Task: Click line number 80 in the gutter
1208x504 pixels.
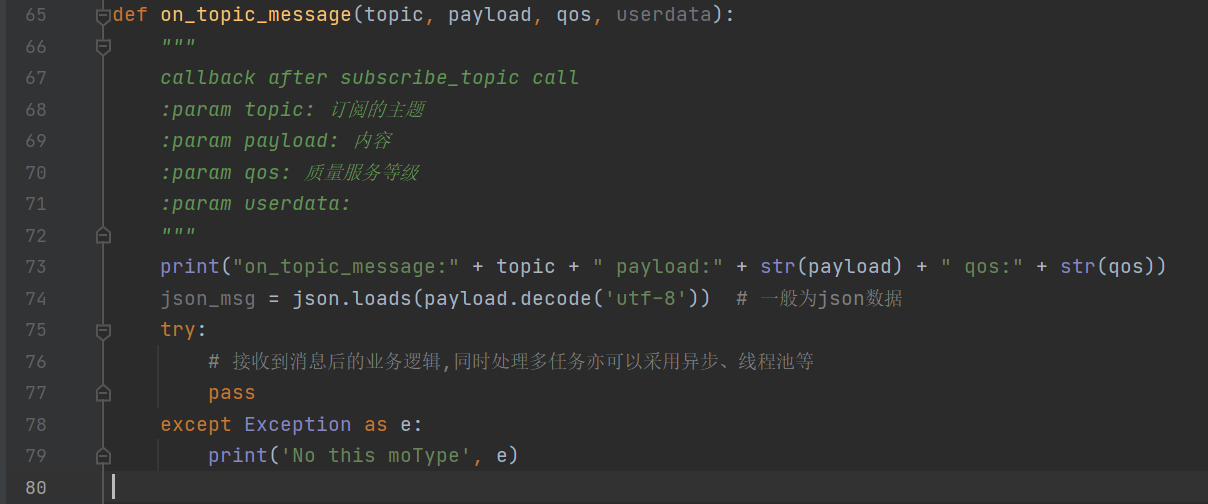Action: coord(35,487)
